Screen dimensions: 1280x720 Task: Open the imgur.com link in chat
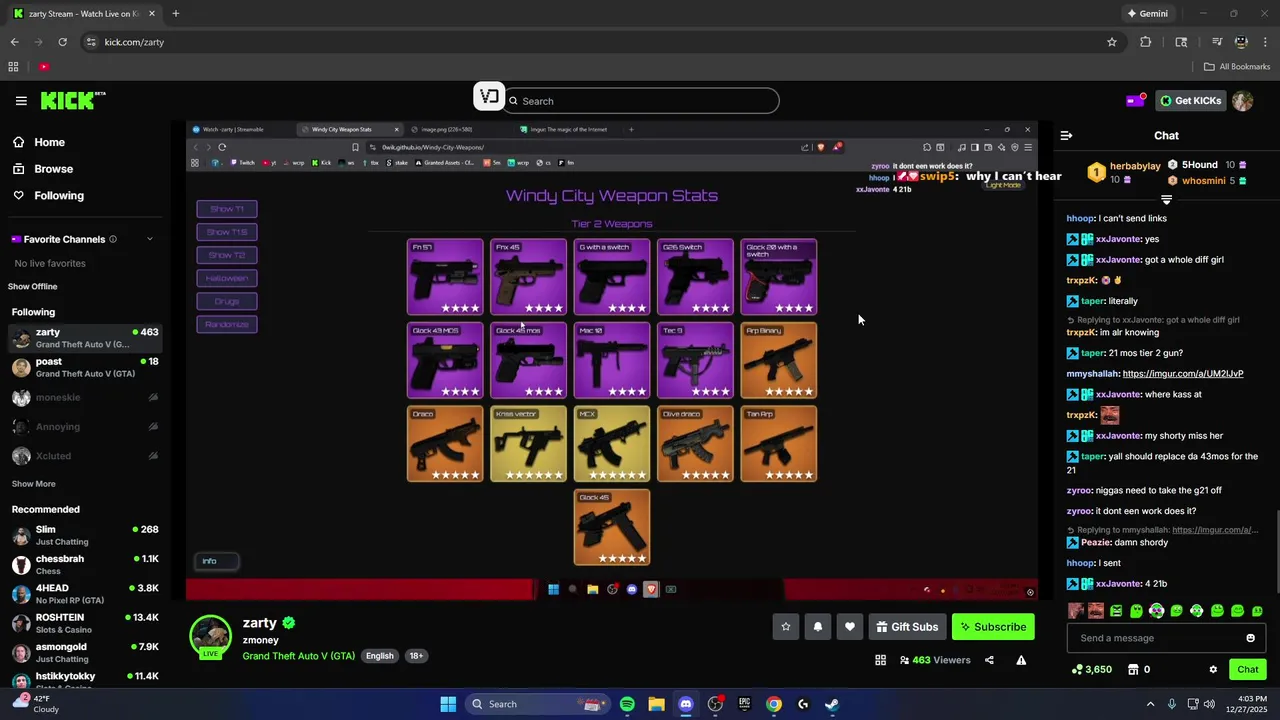coord(1183,373)
